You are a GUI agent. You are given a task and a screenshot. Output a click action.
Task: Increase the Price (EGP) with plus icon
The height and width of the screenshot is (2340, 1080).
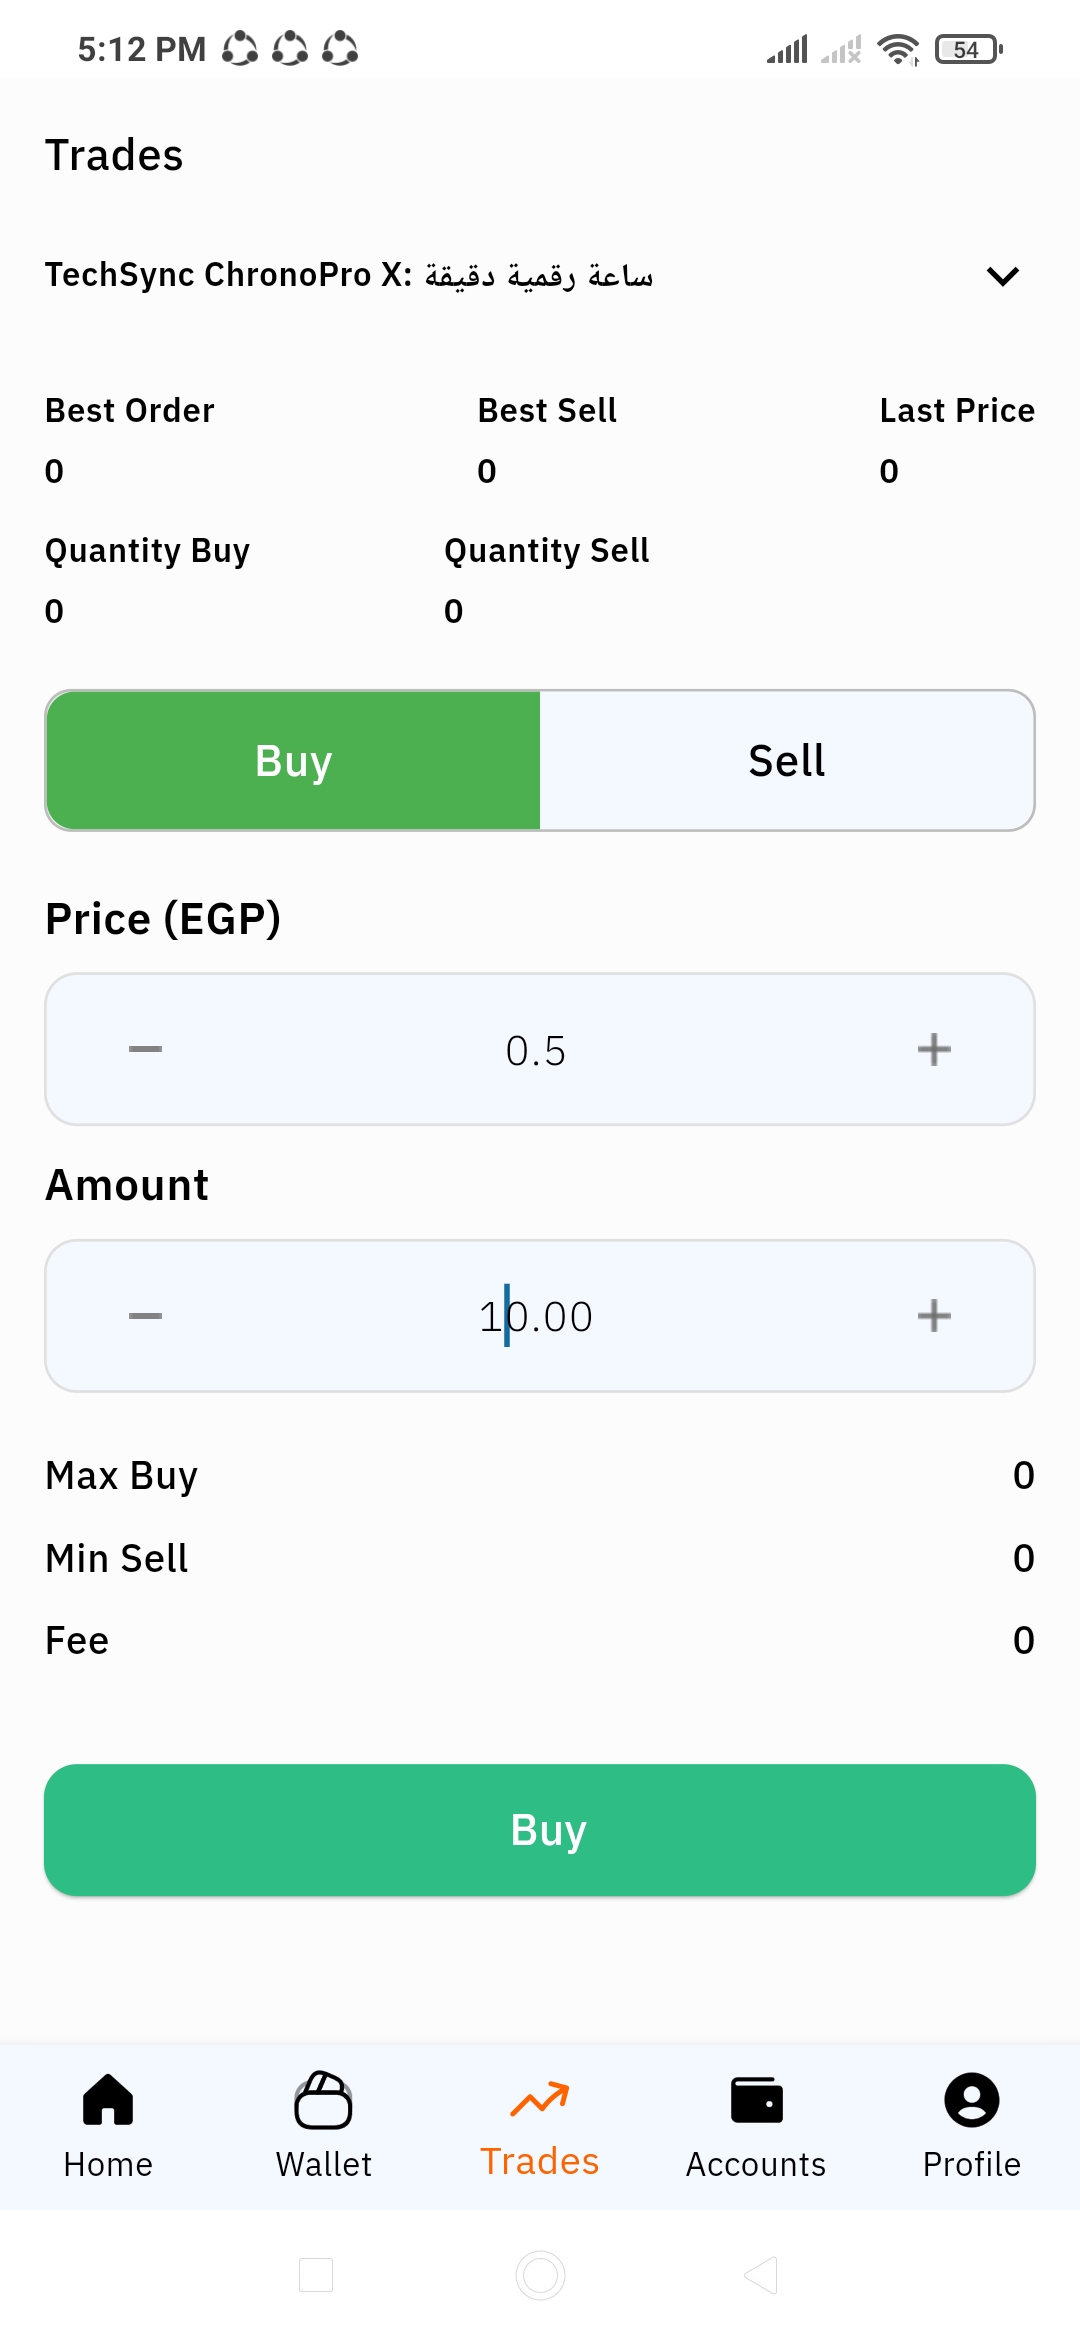point(934,1049)
